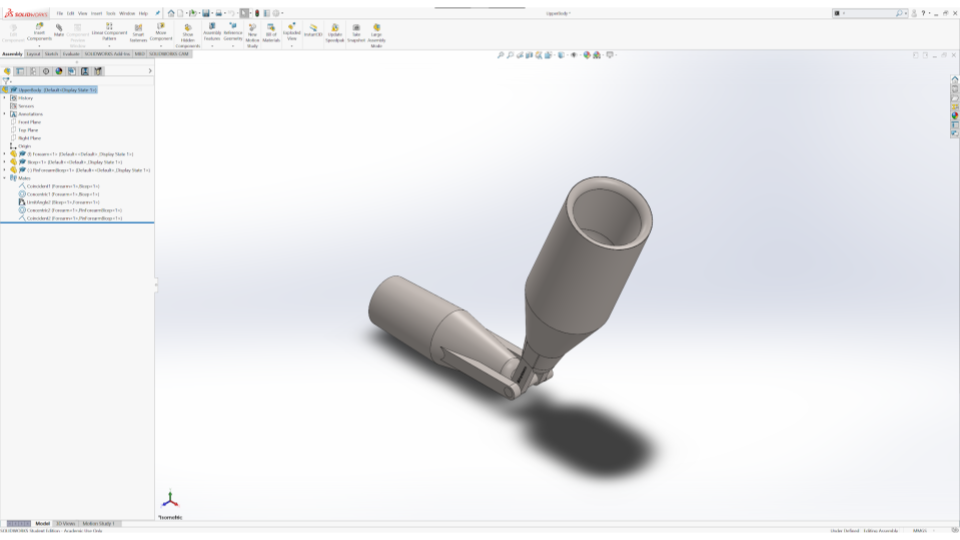Expand the Bicep<1> component node
This screenshot has height=540, width=960.
pyautogui.click(x=4, y=162)
